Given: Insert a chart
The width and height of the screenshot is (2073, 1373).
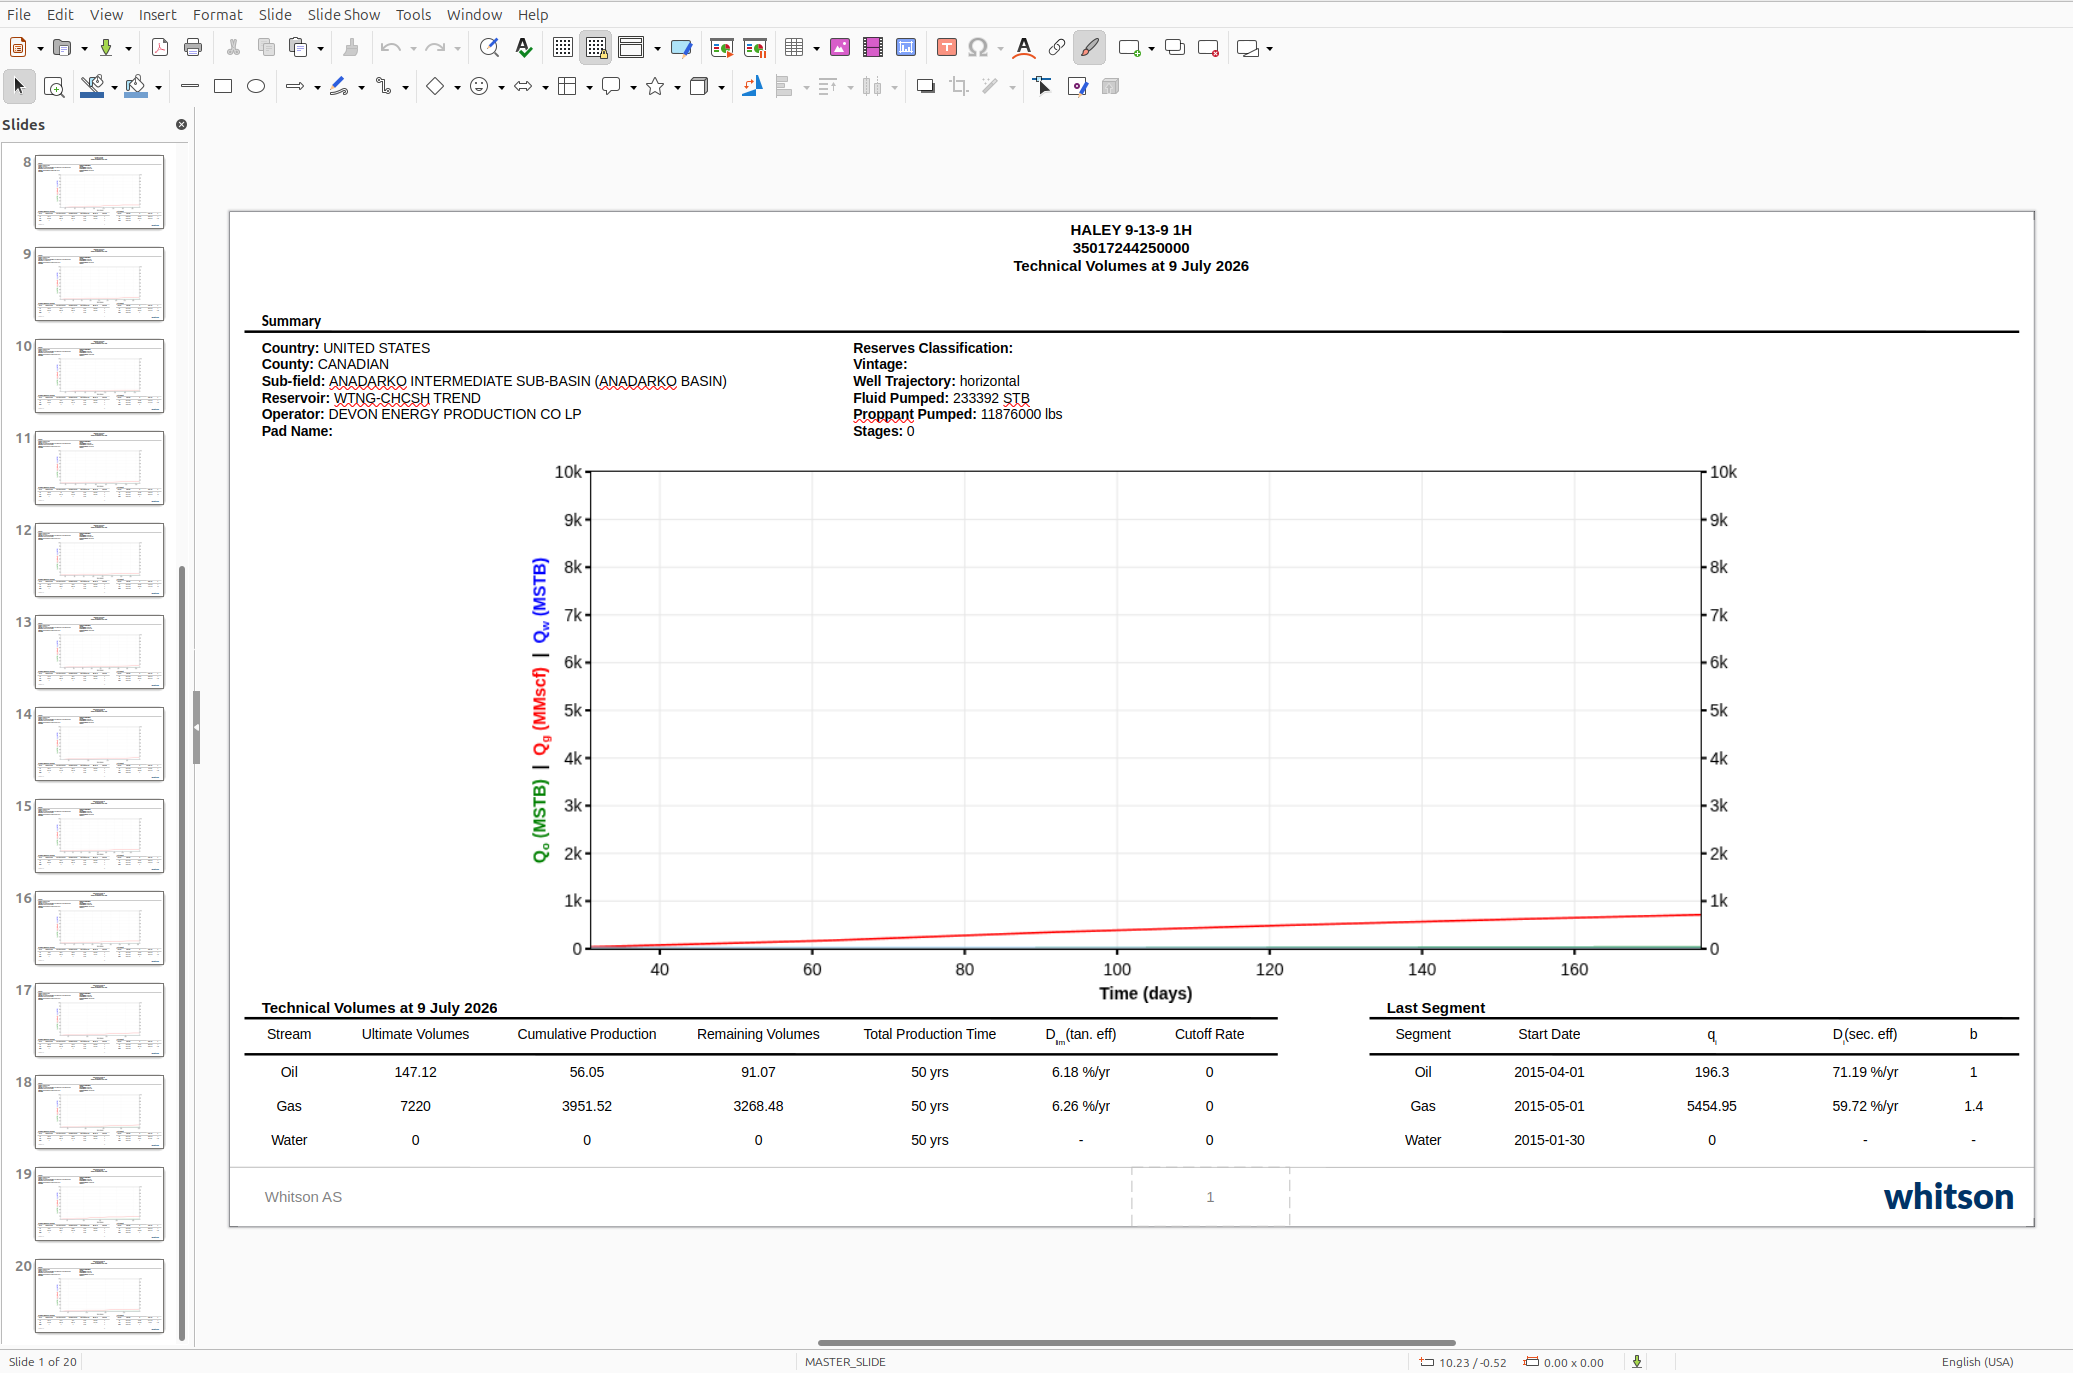Looking at the screenshot, I should pyautogui.click(x=906, y=48).
